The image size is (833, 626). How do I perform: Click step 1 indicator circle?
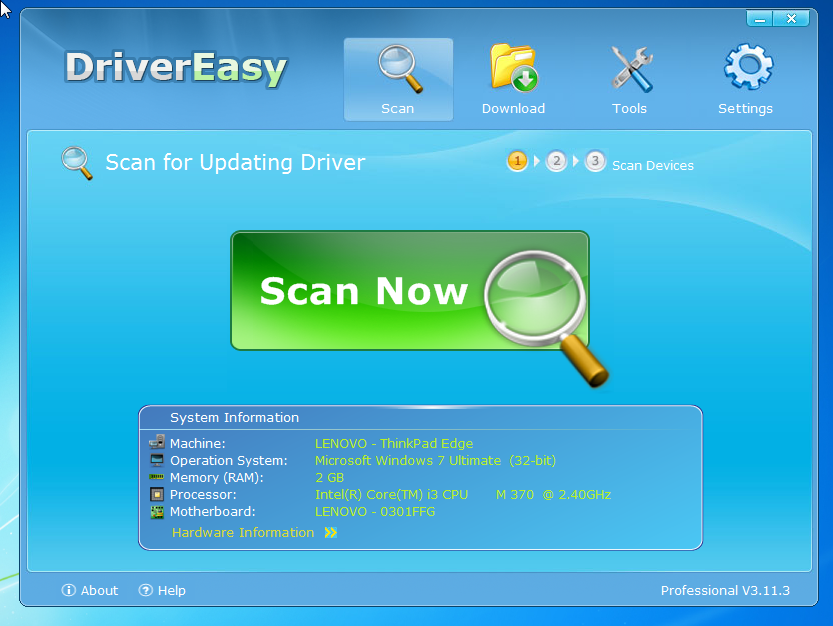[517, 161]
